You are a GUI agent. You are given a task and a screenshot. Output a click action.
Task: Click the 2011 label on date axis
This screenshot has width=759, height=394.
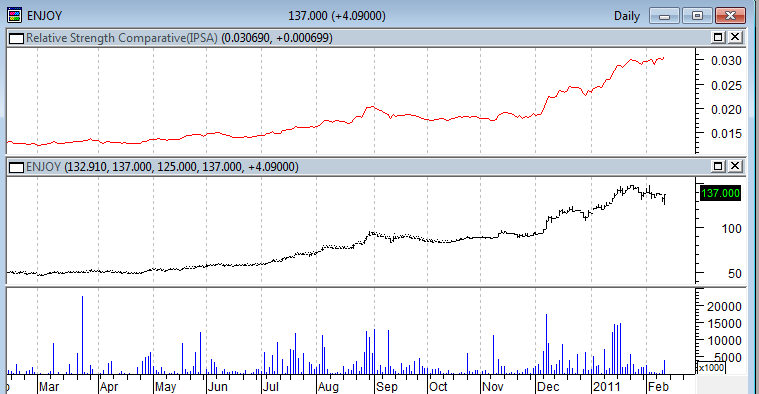coord(607,387)
